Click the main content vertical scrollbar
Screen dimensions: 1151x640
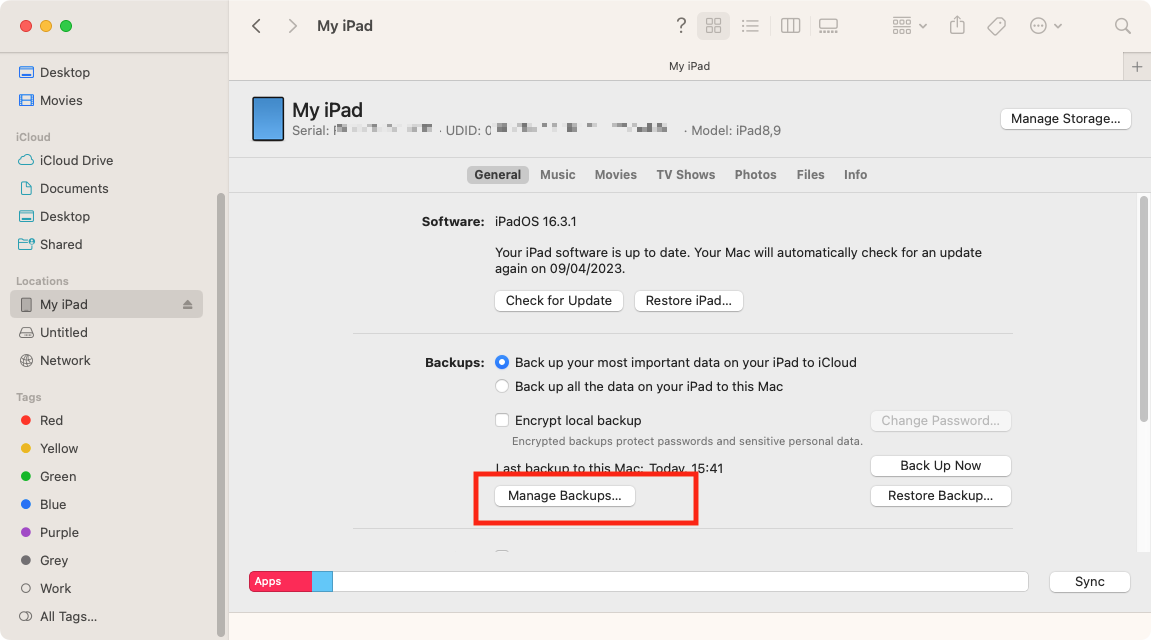[1143, 308]
